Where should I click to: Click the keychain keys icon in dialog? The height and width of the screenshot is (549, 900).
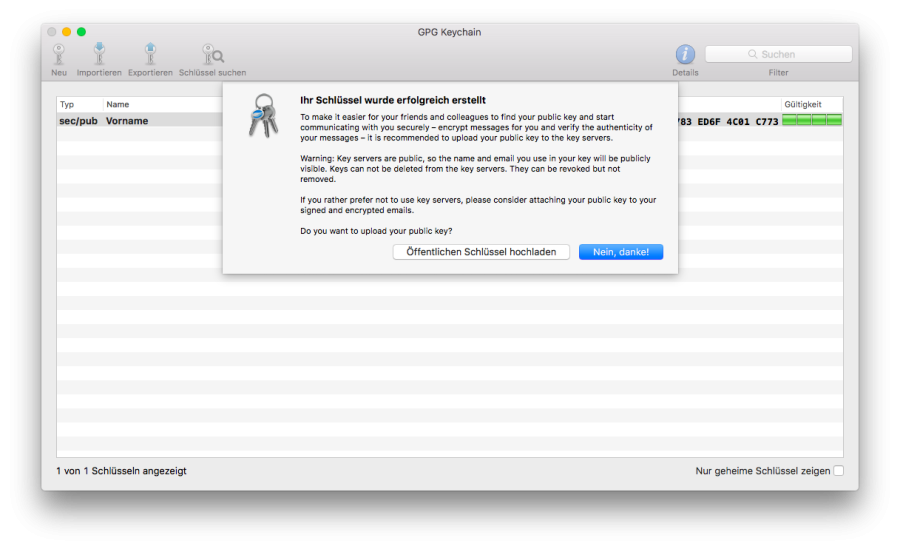point(262,115)
